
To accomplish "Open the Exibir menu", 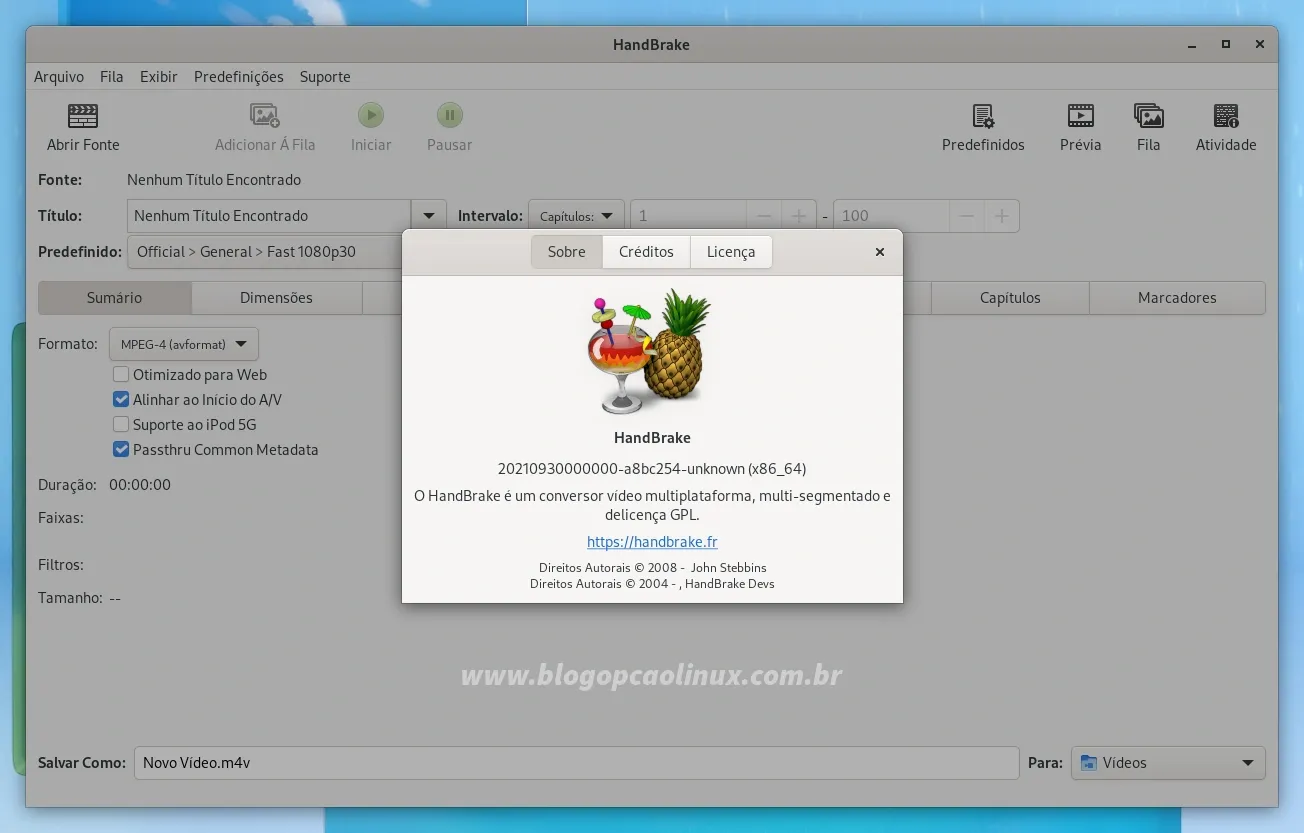I will pyautogui.click(x=159, y=77).
